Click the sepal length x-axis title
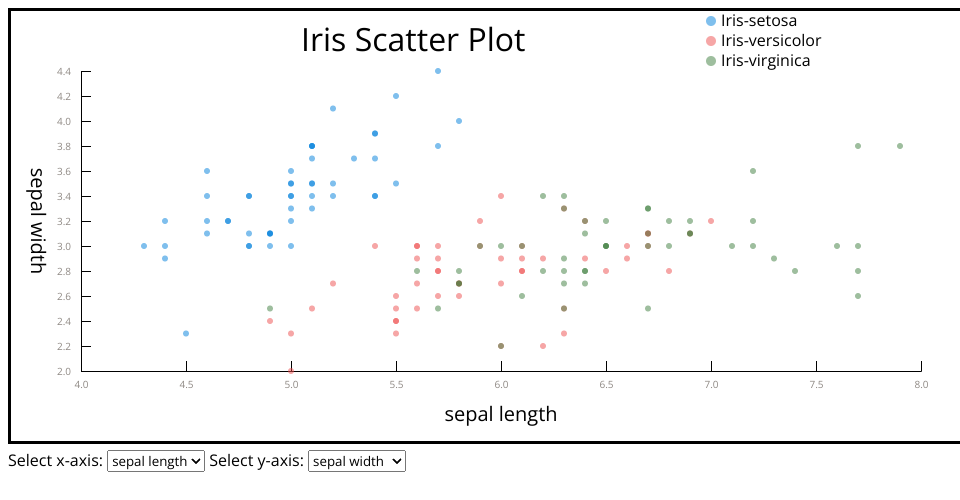This screenshot has height=500, width=960. 500,414
